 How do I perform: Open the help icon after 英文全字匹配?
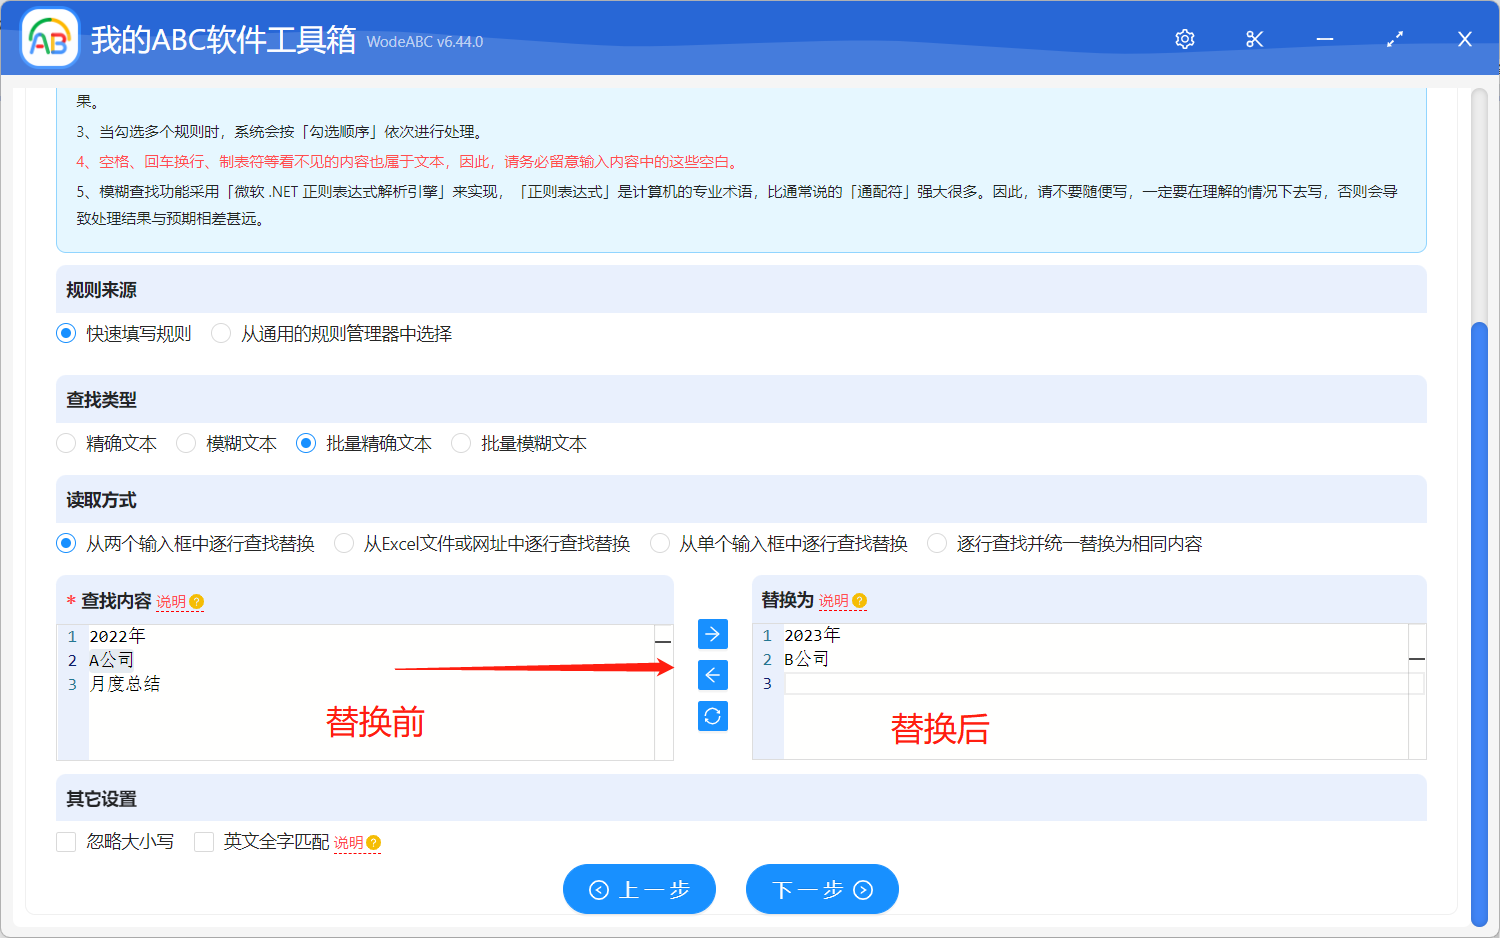click(372, 843)
